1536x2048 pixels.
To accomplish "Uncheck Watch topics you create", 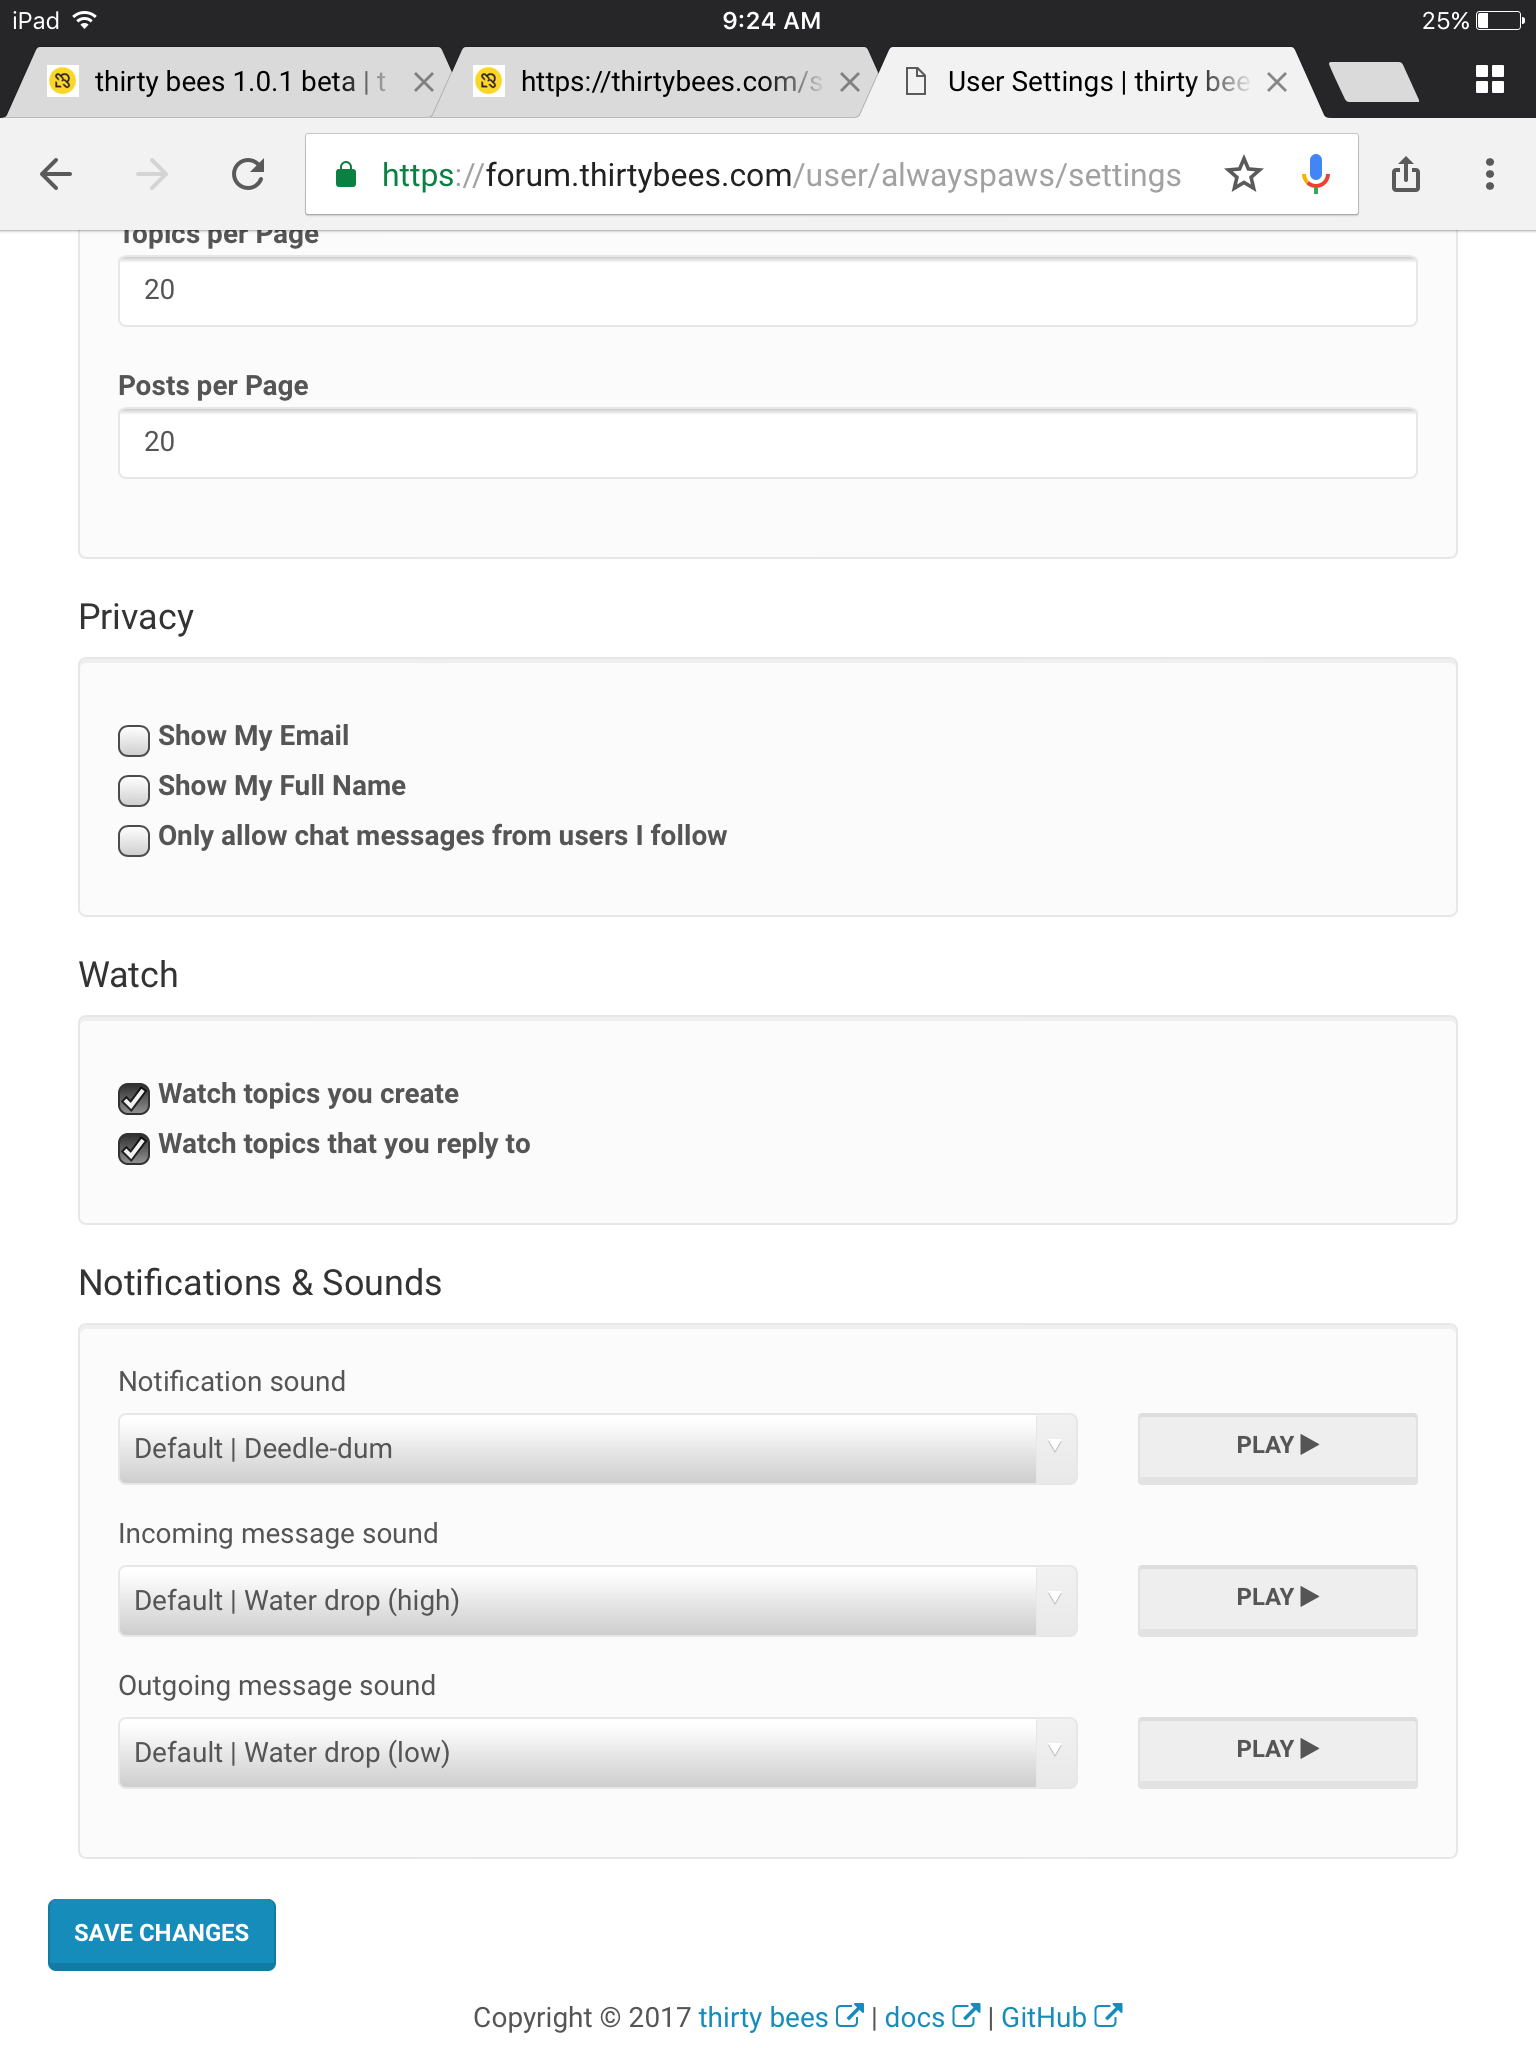I will tap(134, 1098).
